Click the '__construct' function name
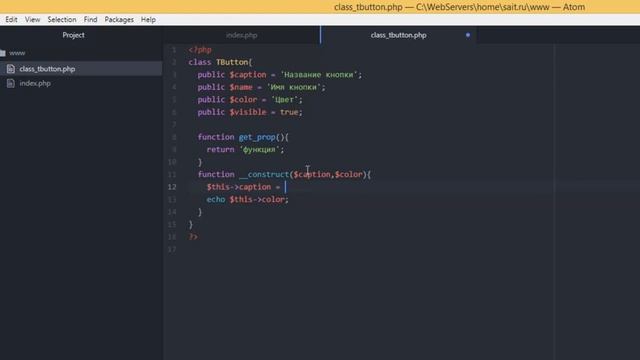Image resolution: width=640 pixels, height=360 pixels. (x=264, y=174)
